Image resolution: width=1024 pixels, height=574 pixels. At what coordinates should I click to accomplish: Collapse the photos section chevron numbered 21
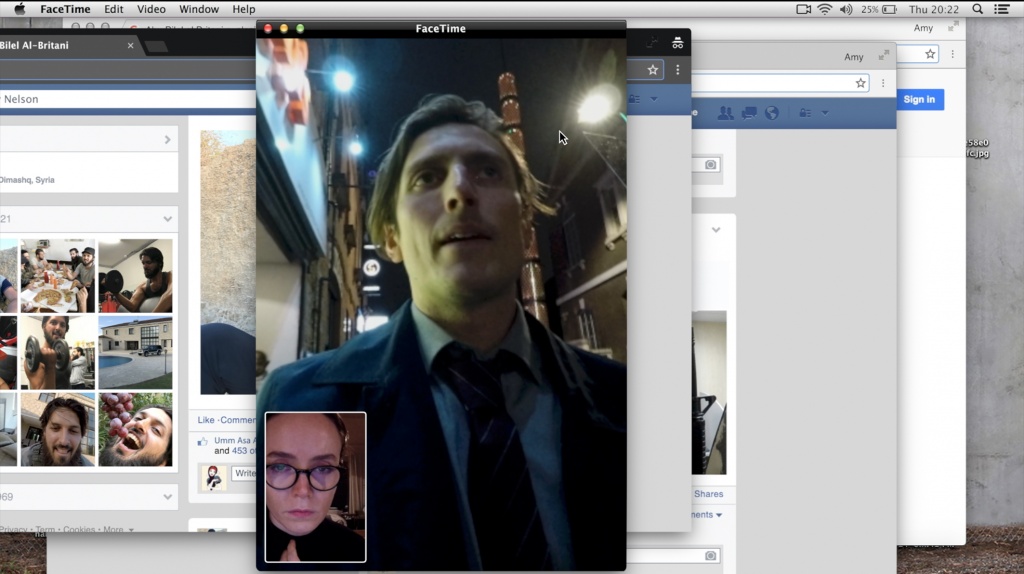click(x=167, y=219)
